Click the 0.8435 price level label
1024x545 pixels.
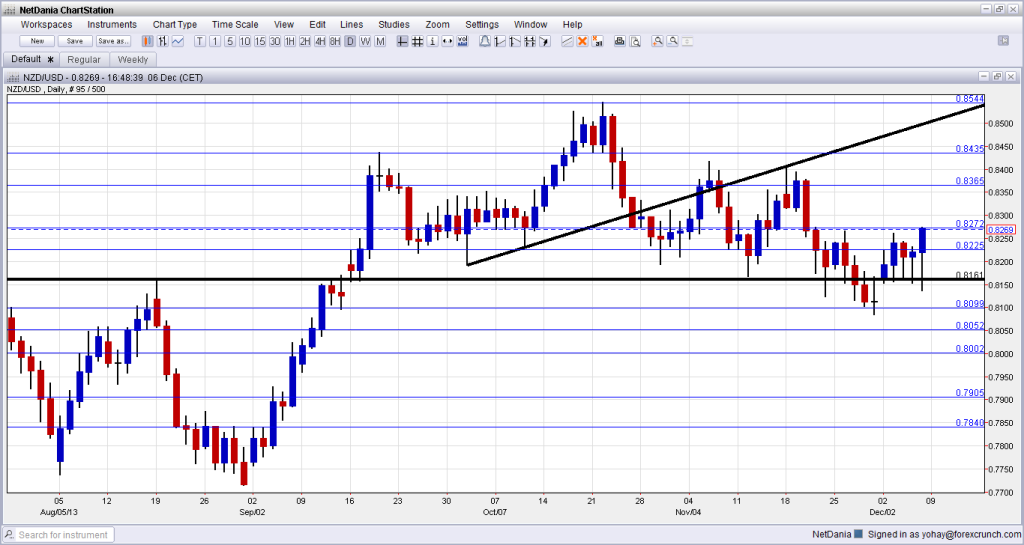click(x=970, y=149)
